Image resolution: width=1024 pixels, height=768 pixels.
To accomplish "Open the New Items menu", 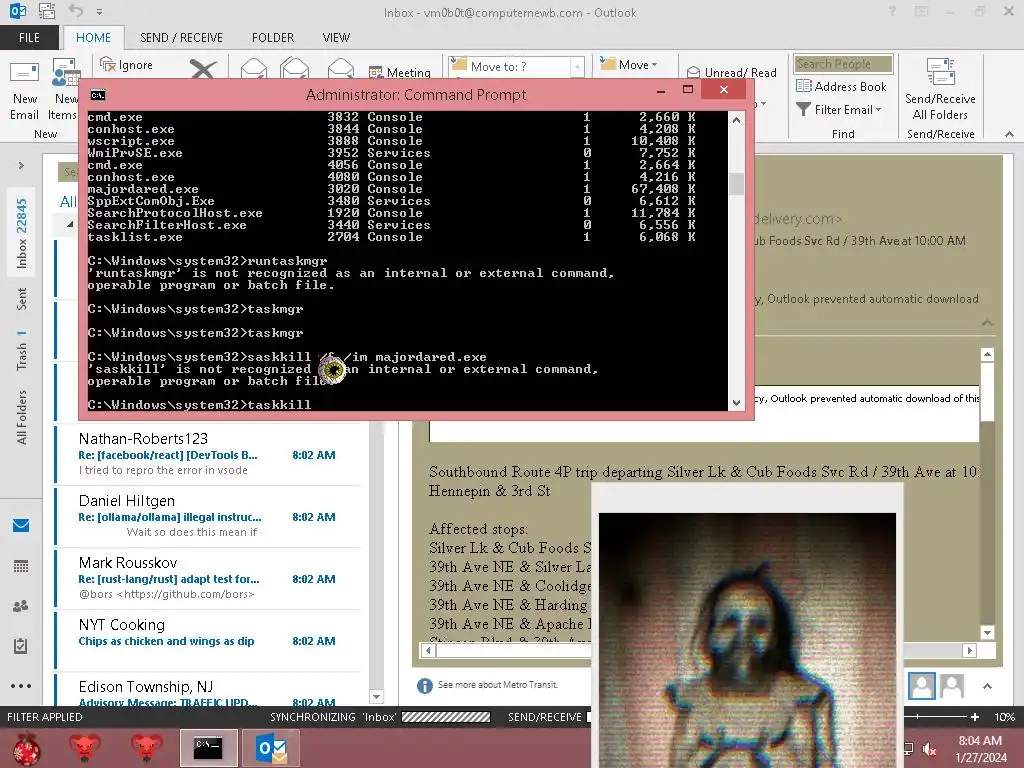I will [x=64, y=90].
